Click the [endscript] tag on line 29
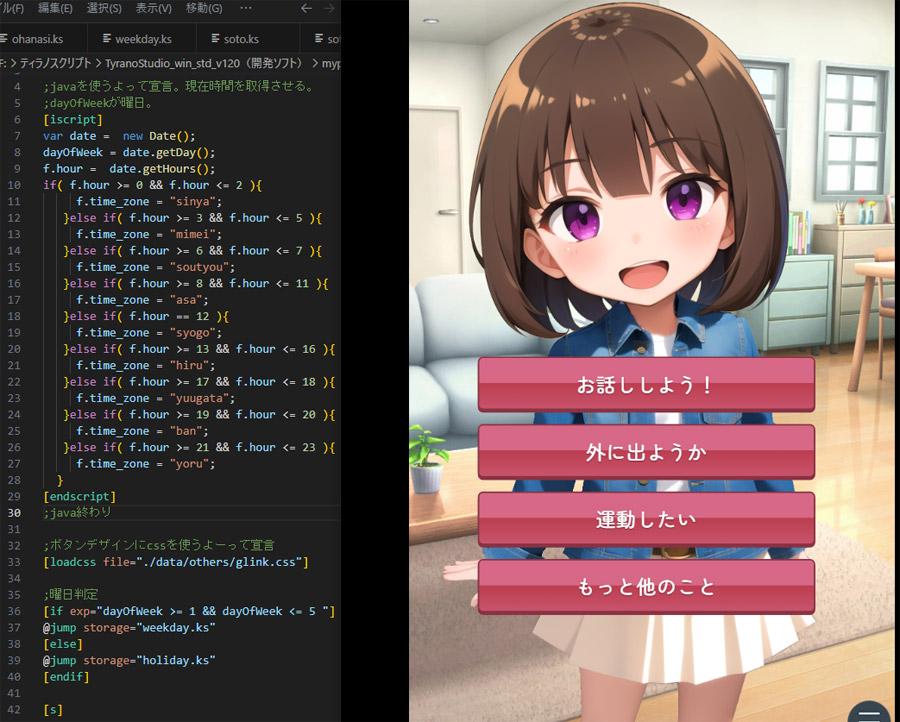Image resolution: width=900 pixels, height=722 pixels. click(x=80, y=496)
